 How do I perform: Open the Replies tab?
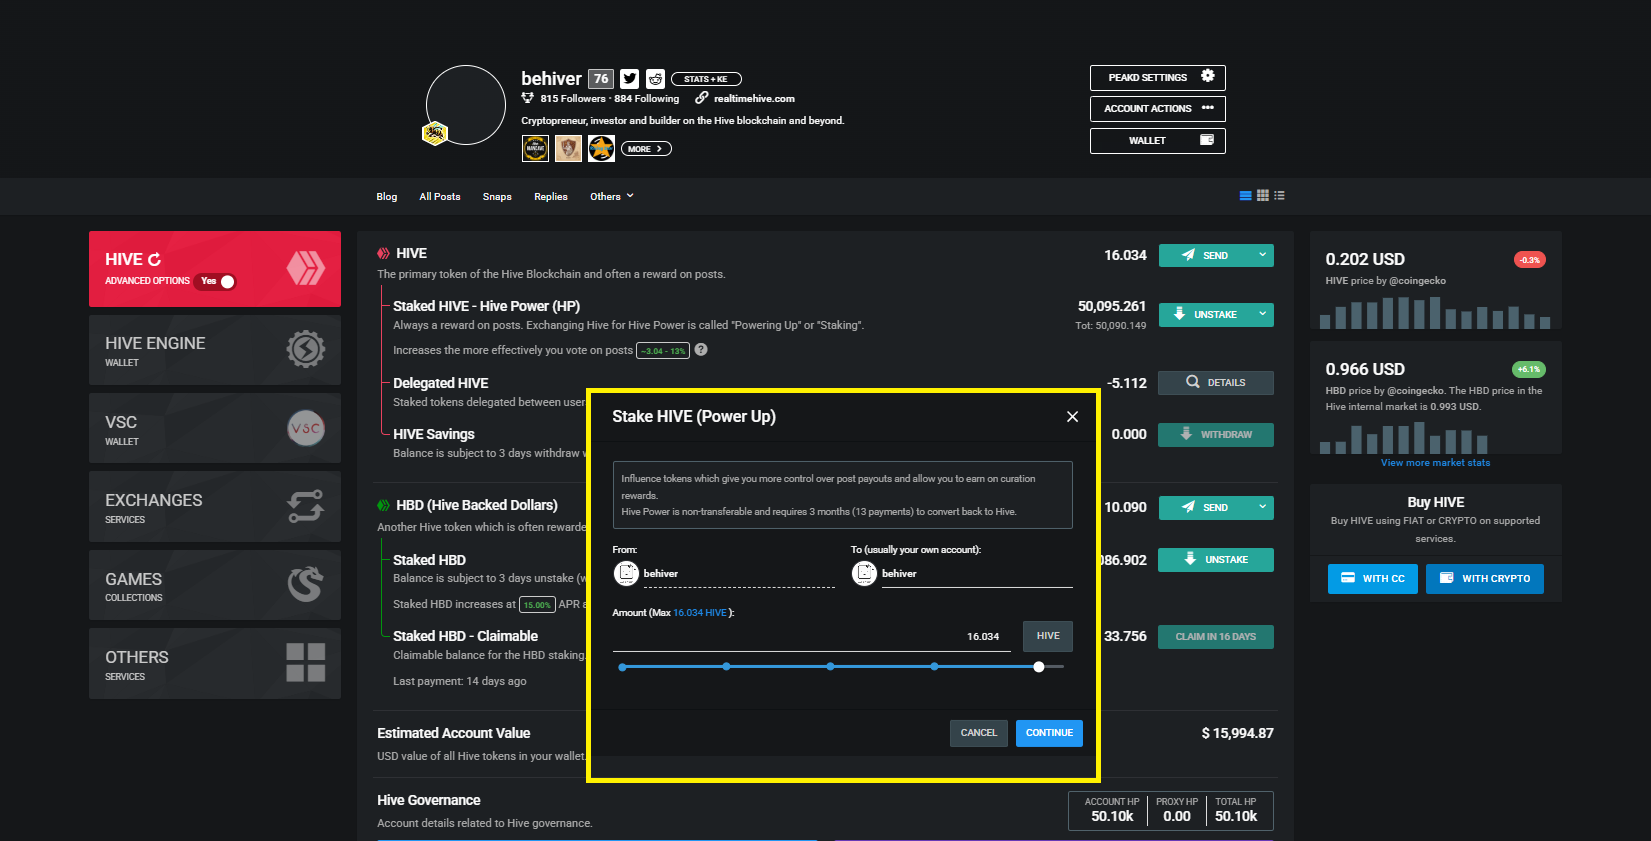click(x=551, y=196)
